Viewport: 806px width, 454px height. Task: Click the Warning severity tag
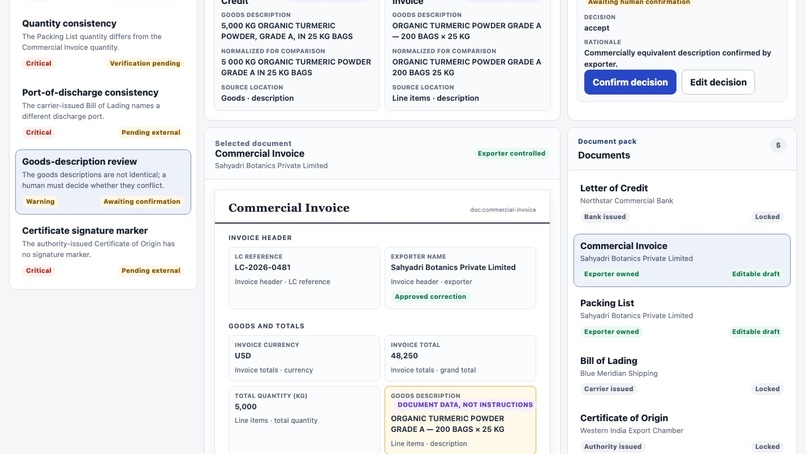[40, 202]
